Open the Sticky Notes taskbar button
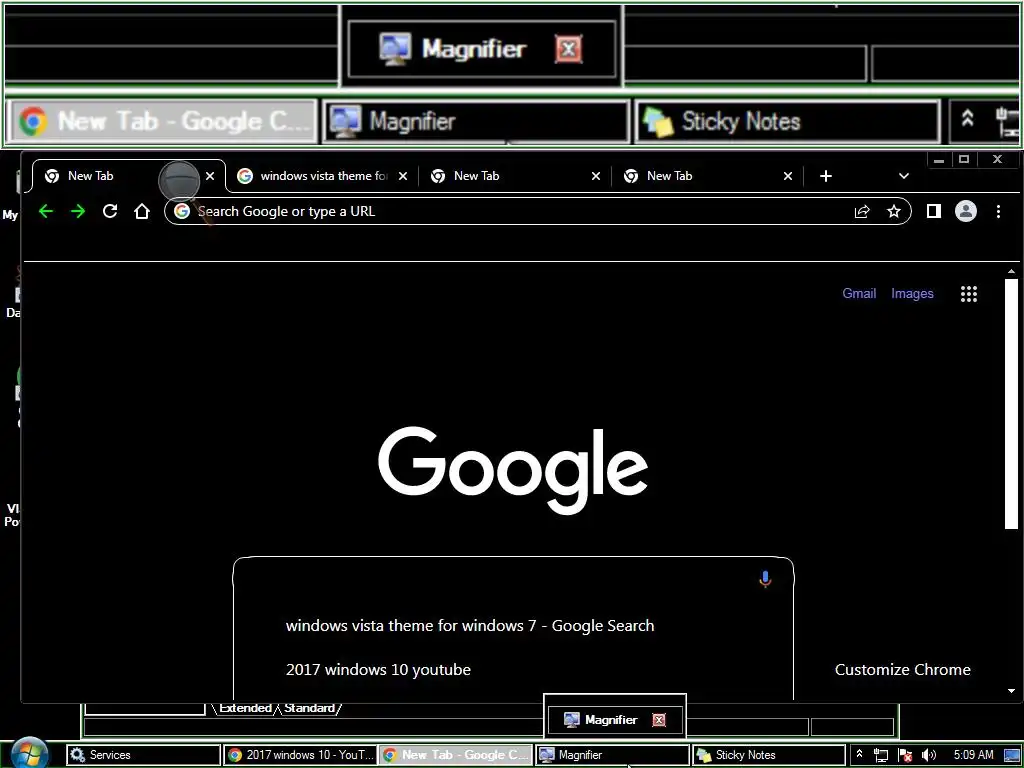Viewport: 1024px width, 768px height. pyautogui.click(x=769, y=755)
